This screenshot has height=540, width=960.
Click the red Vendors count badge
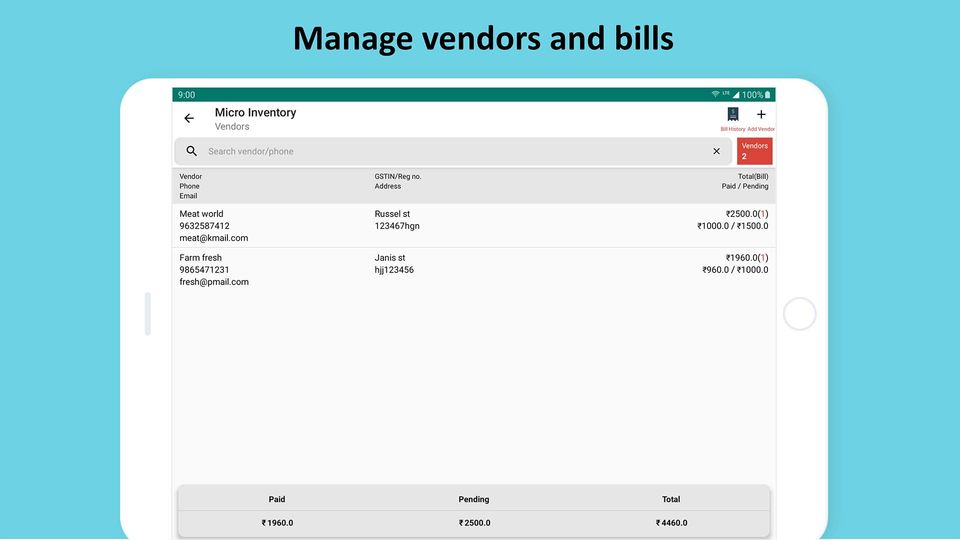(754, 151)
